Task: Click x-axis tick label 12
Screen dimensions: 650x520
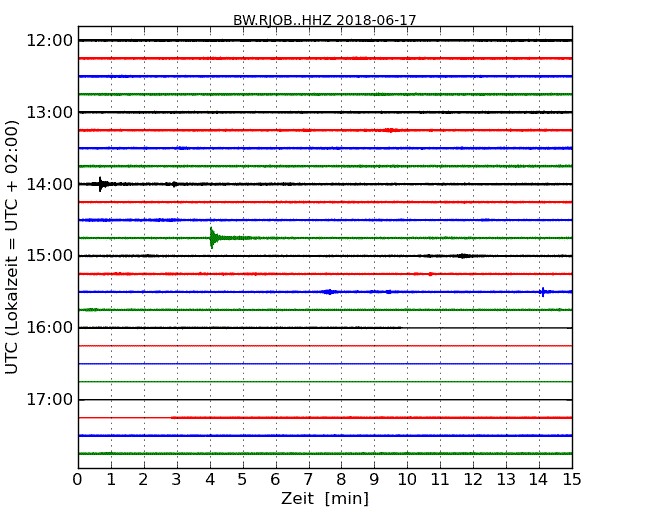Action: coord(473,480)
